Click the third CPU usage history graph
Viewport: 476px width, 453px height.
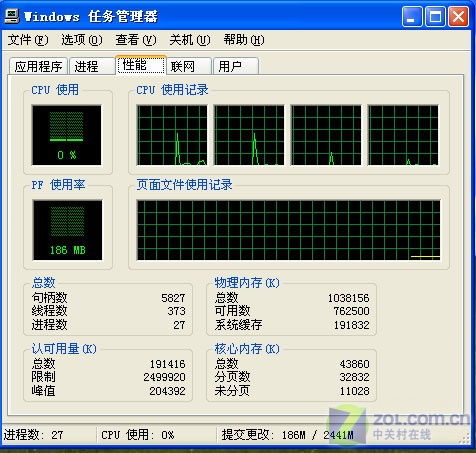[x=326, y=135]
